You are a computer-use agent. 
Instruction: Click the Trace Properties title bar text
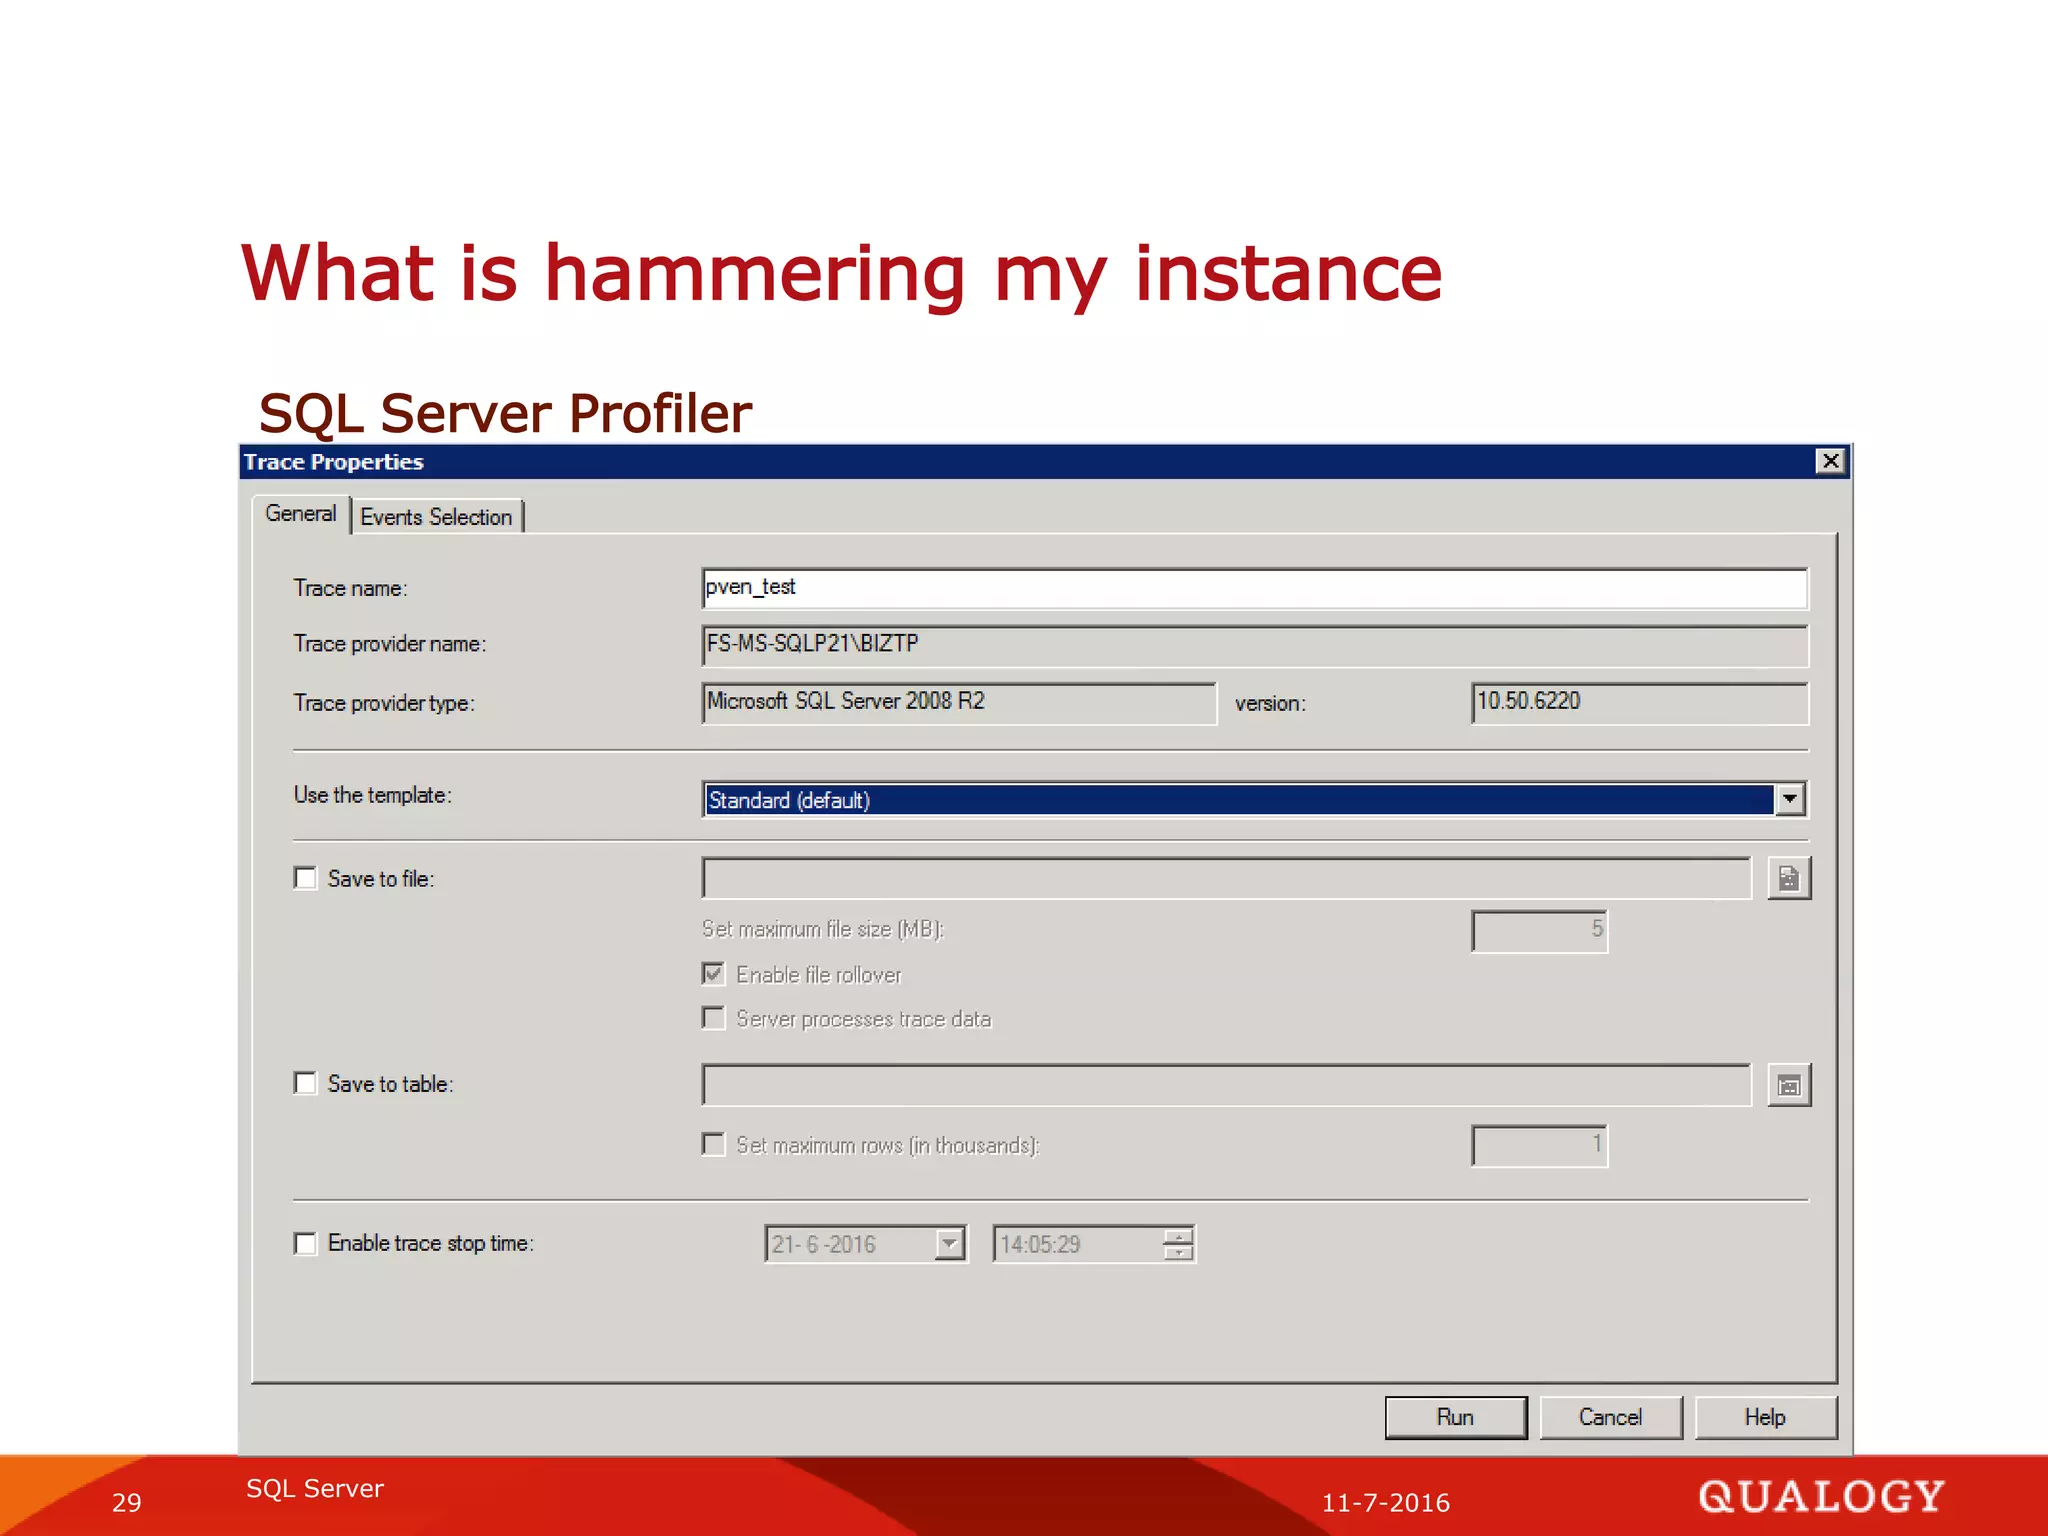click(x=333, y=462)
